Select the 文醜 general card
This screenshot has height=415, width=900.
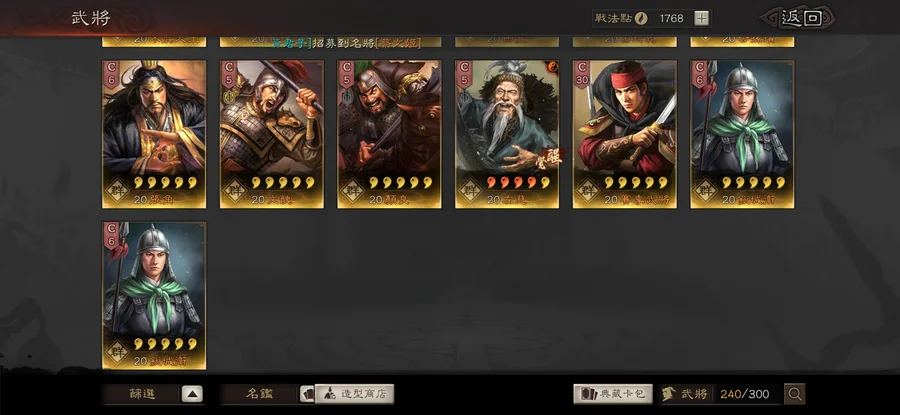[x=271, y=134]
